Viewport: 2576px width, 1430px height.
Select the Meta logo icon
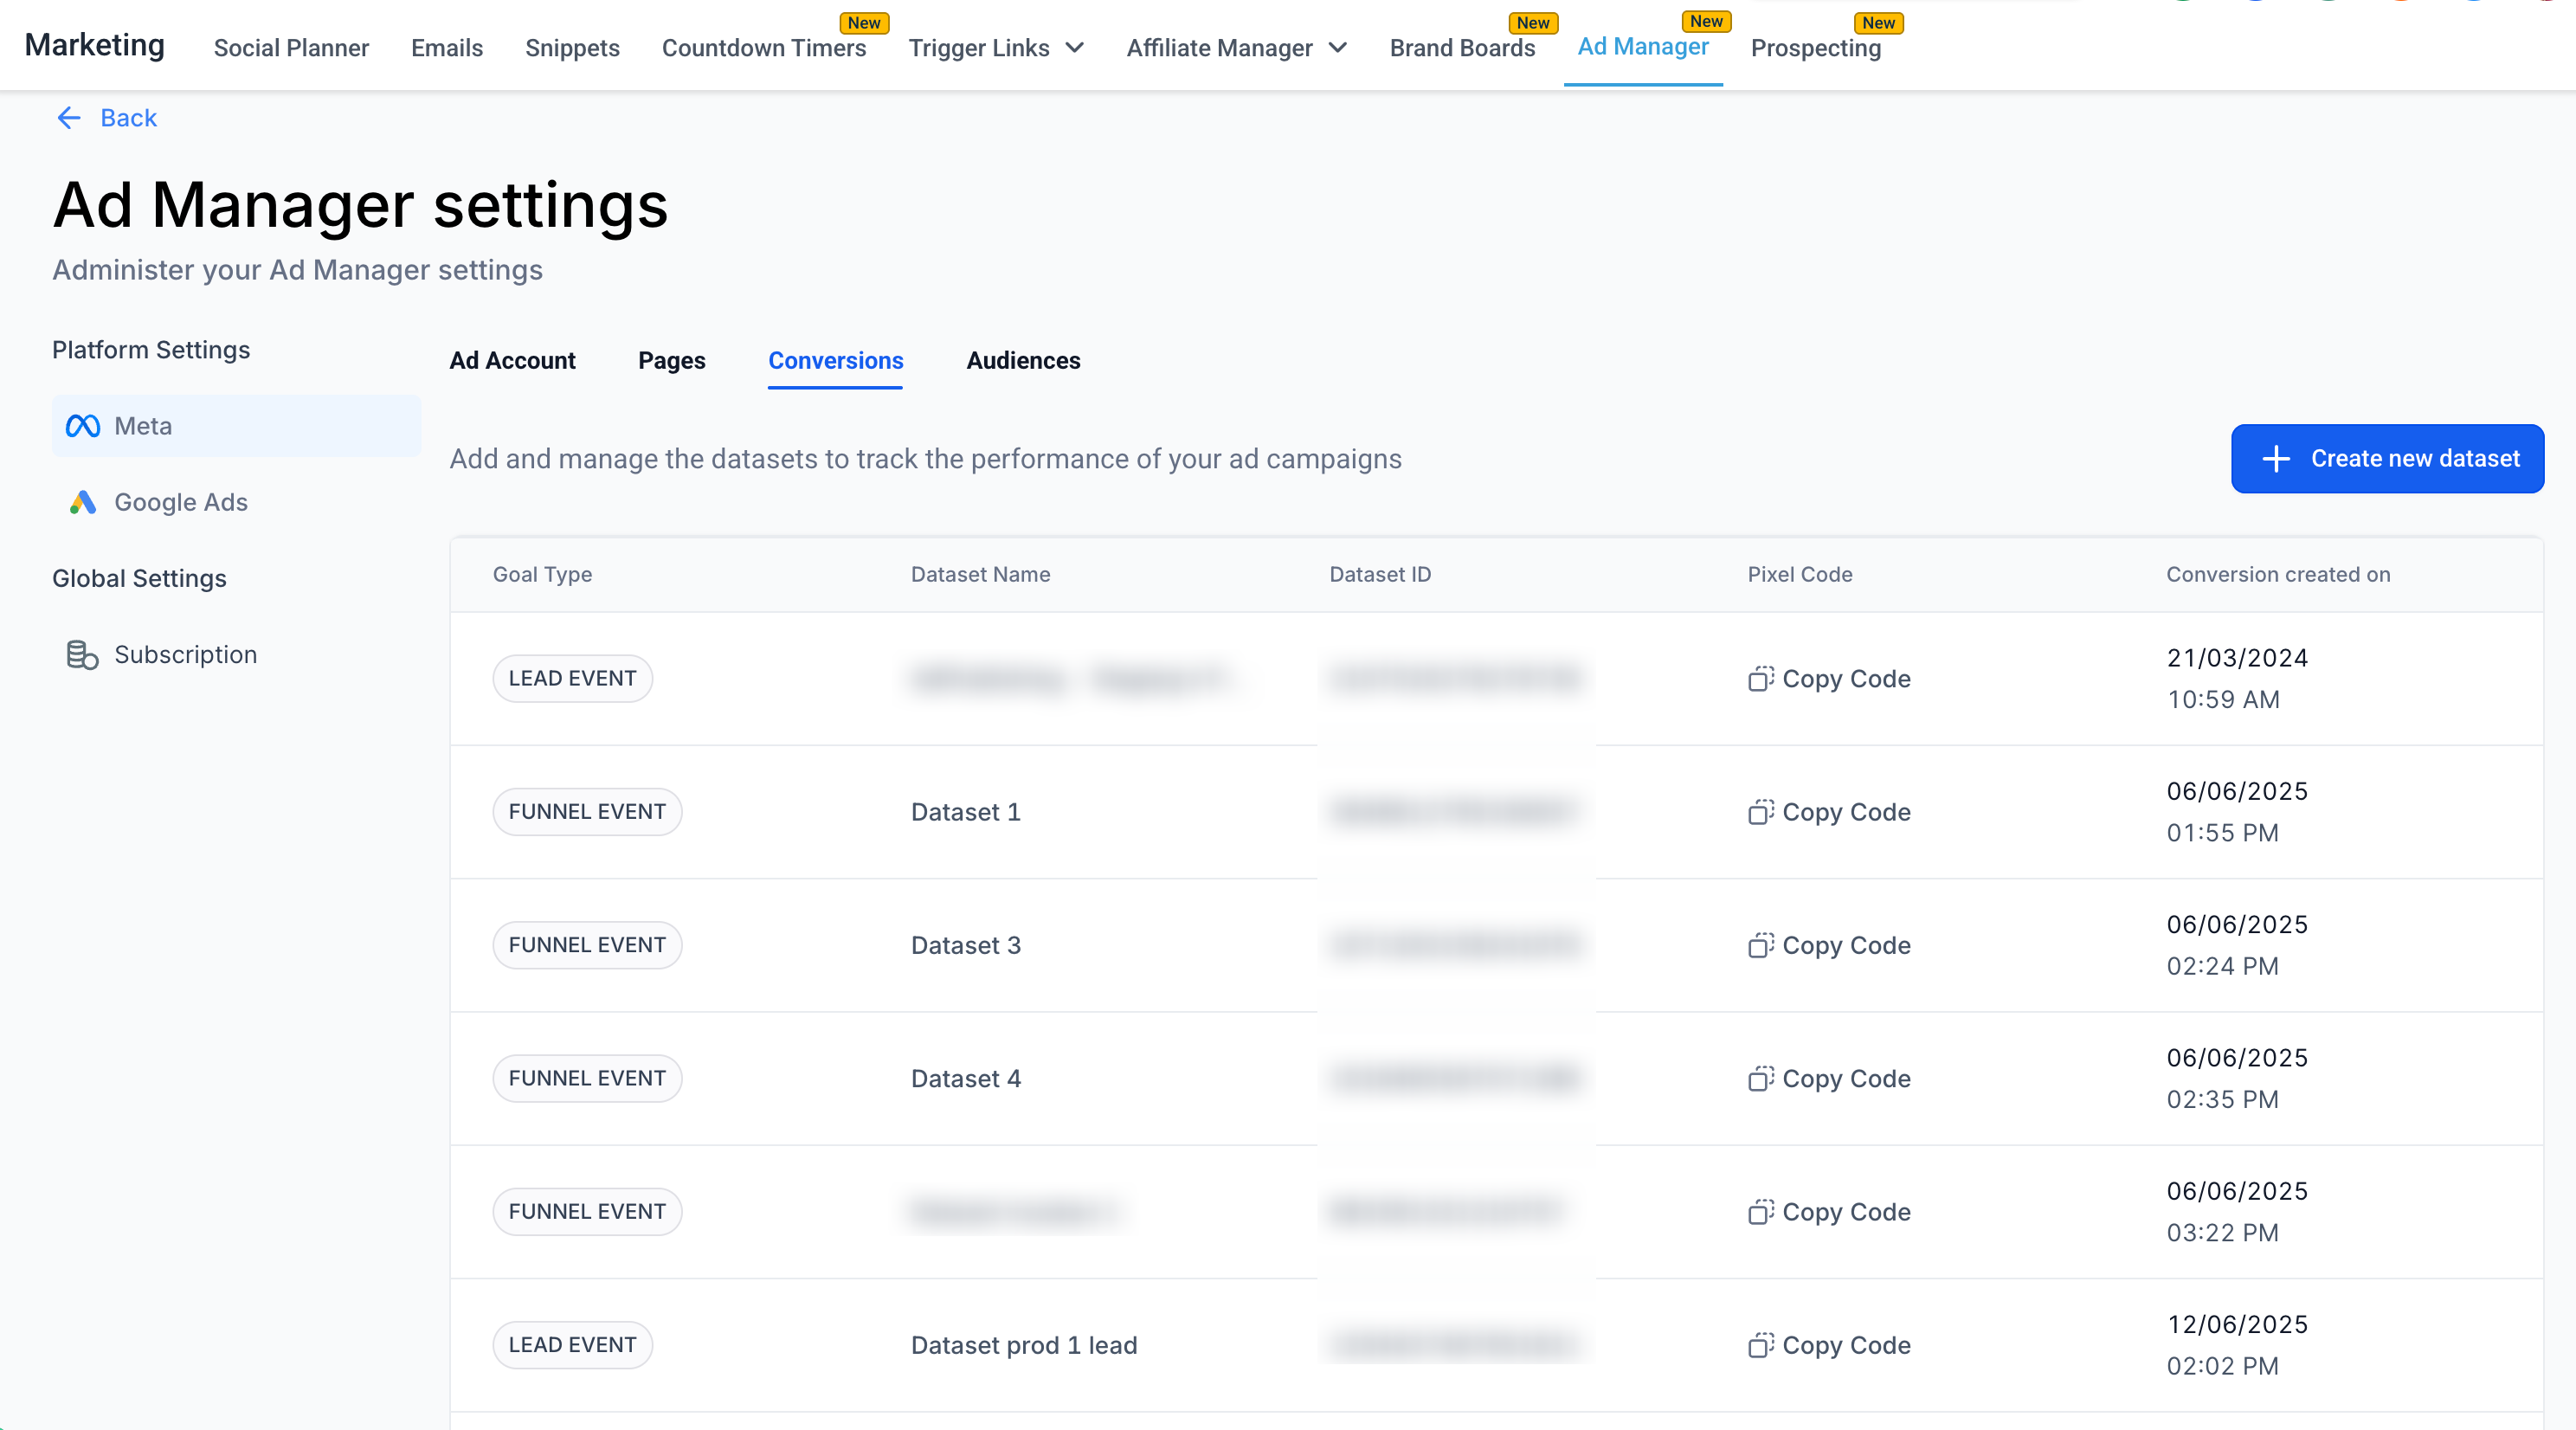82,426
